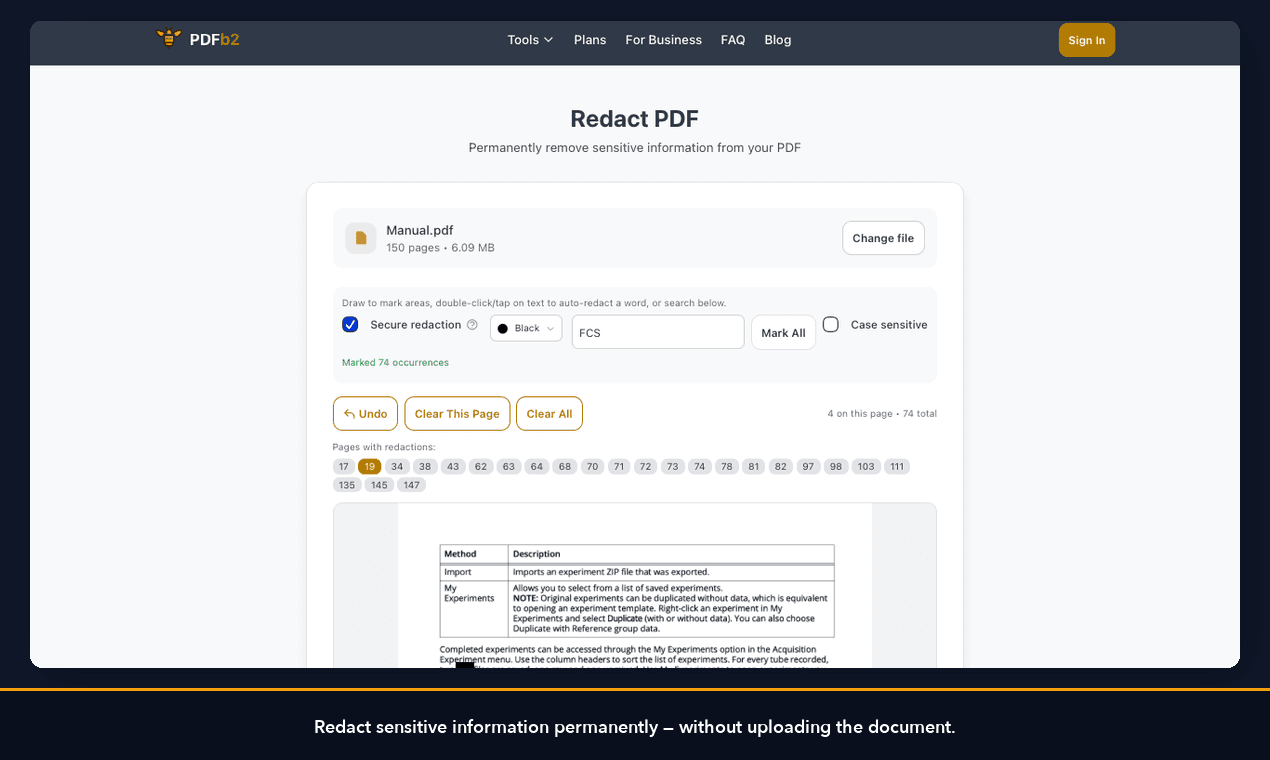Jump to redacted page 147
Viewport: 1270px width, 760px height.
(412, 484)
